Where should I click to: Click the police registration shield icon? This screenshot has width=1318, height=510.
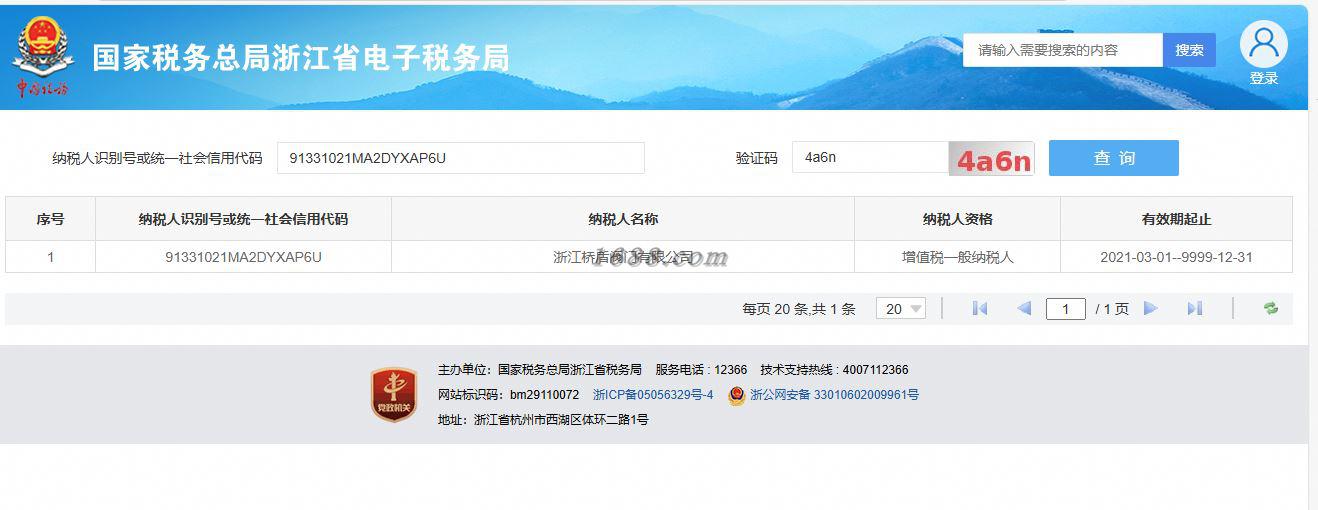pos(737,395)
